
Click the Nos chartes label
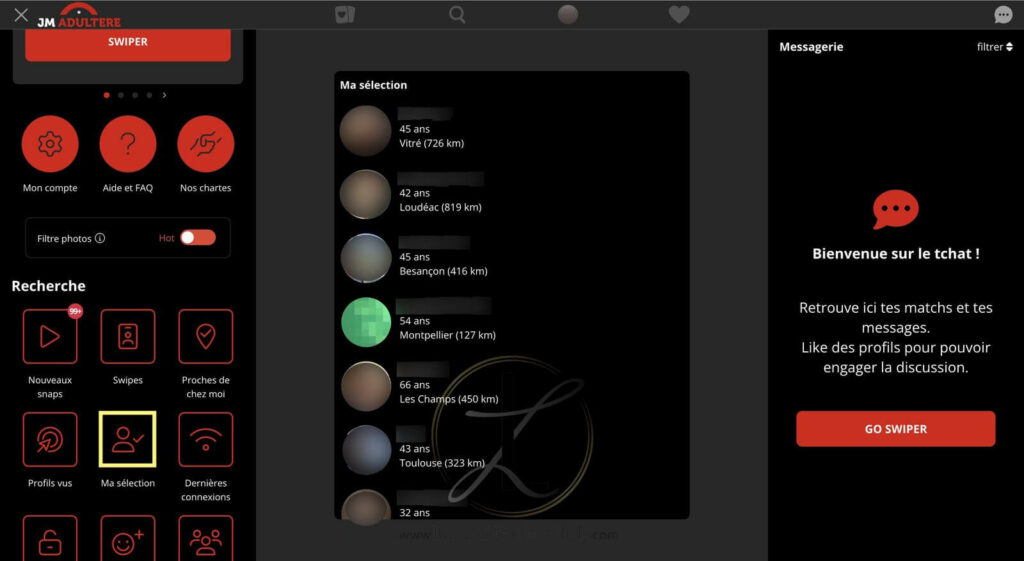(x=206, y=188)
